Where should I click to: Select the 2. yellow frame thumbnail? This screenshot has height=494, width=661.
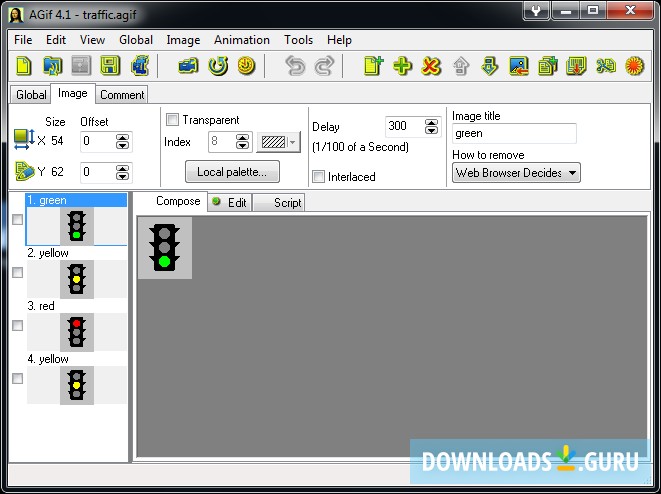[x=77, y=279]
